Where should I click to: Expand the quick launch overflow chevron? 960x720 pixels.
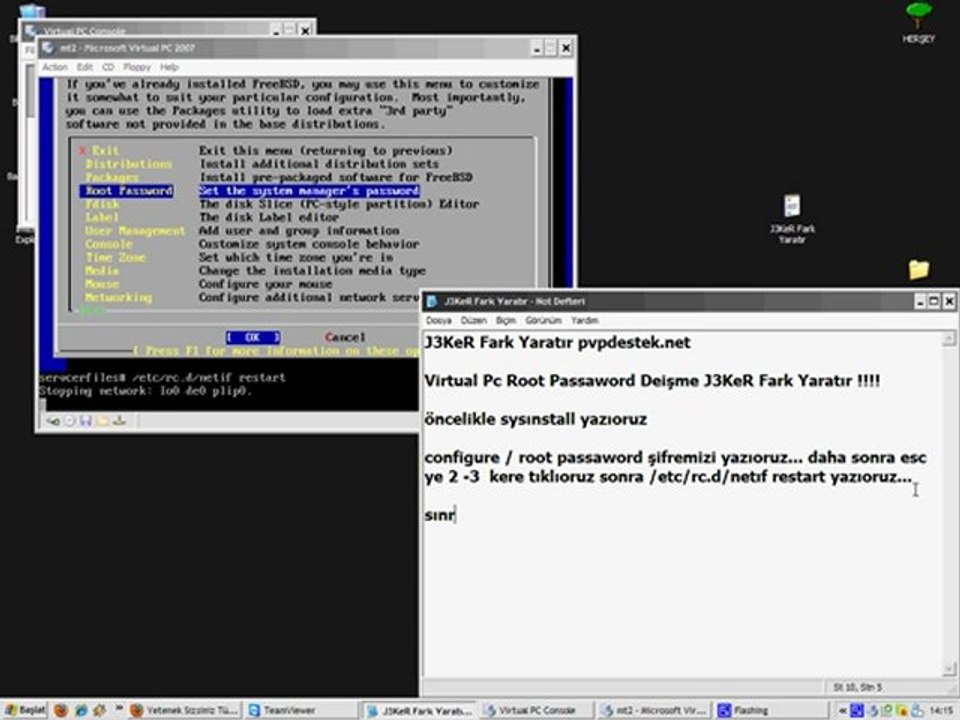click(x=119, y=708)
